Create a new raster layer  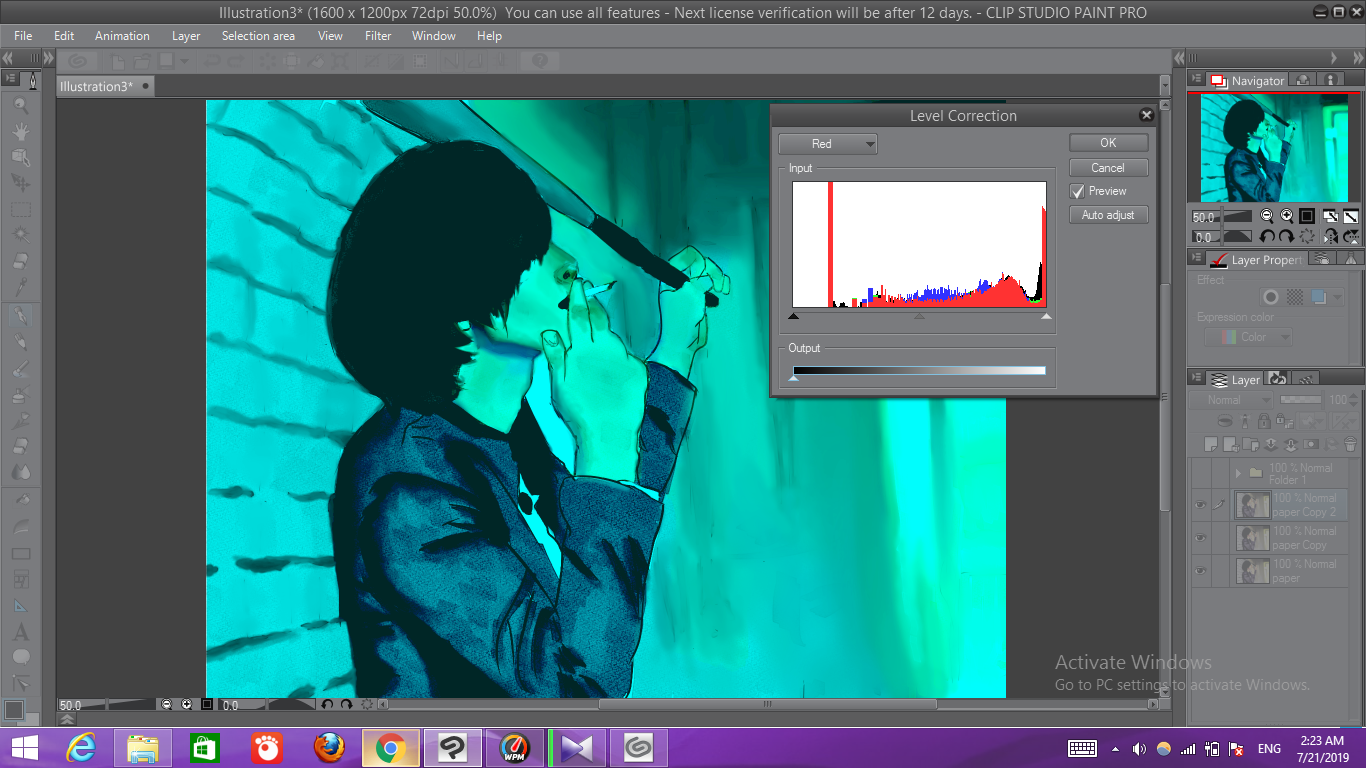tap(1211, 444)
